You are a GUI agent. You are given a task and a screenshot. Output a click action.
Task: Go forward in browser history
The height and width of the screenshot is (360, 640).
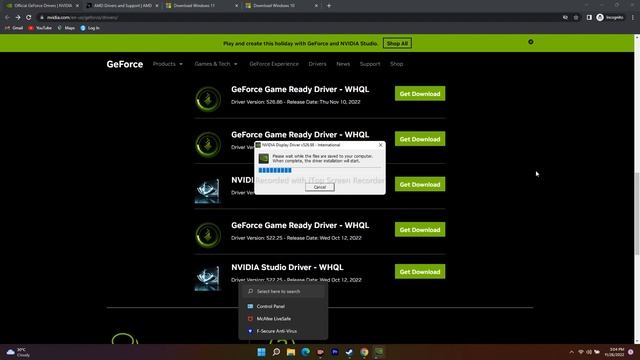[x=18, y=18]
